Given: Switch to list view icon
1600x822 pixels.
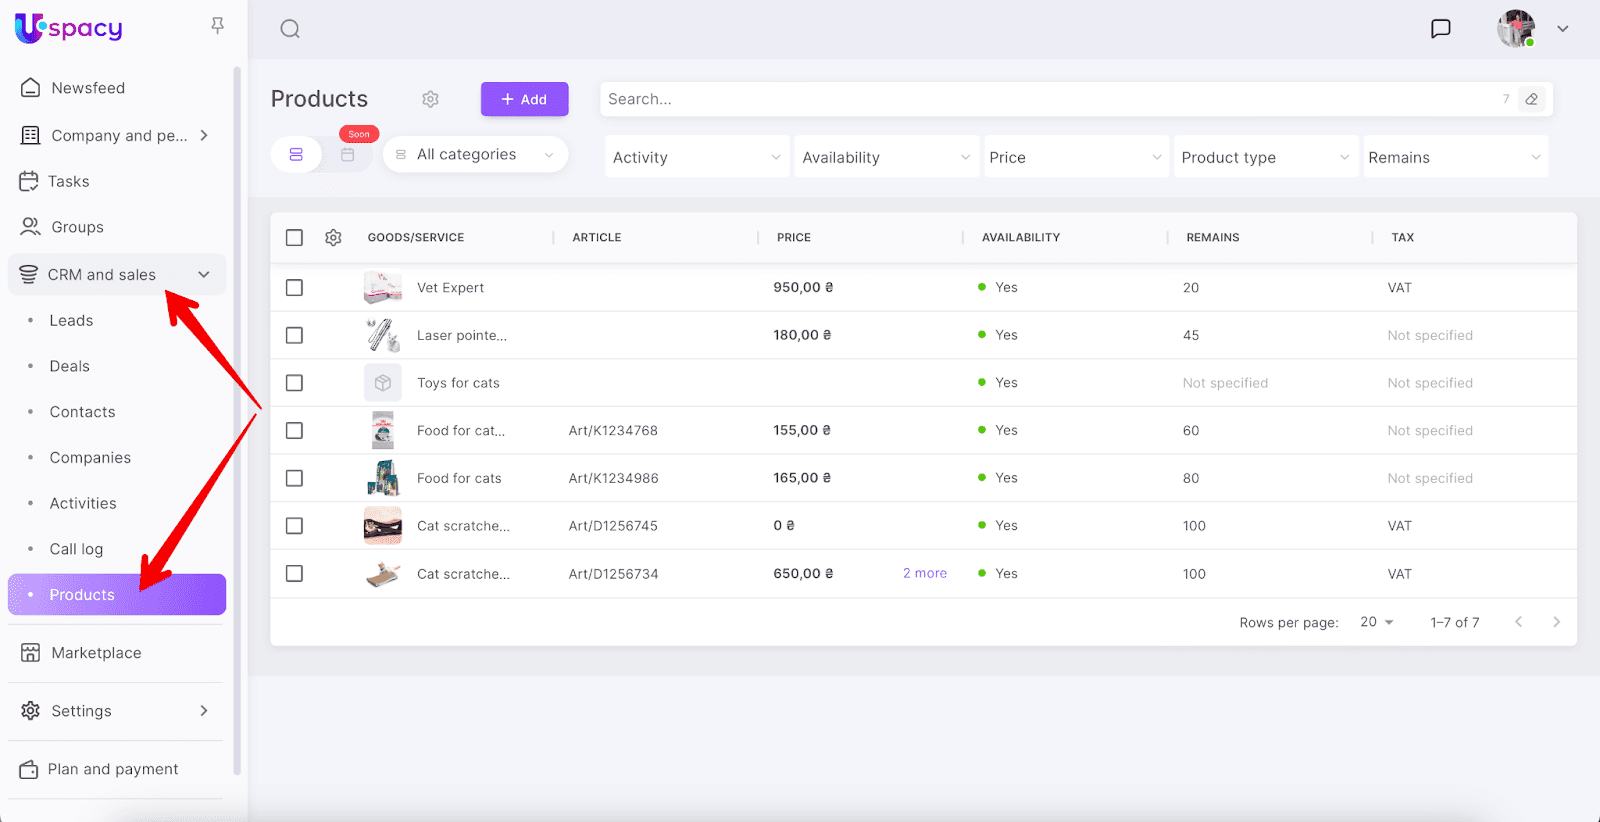Looking at the screenshot, I should [296, 155].
